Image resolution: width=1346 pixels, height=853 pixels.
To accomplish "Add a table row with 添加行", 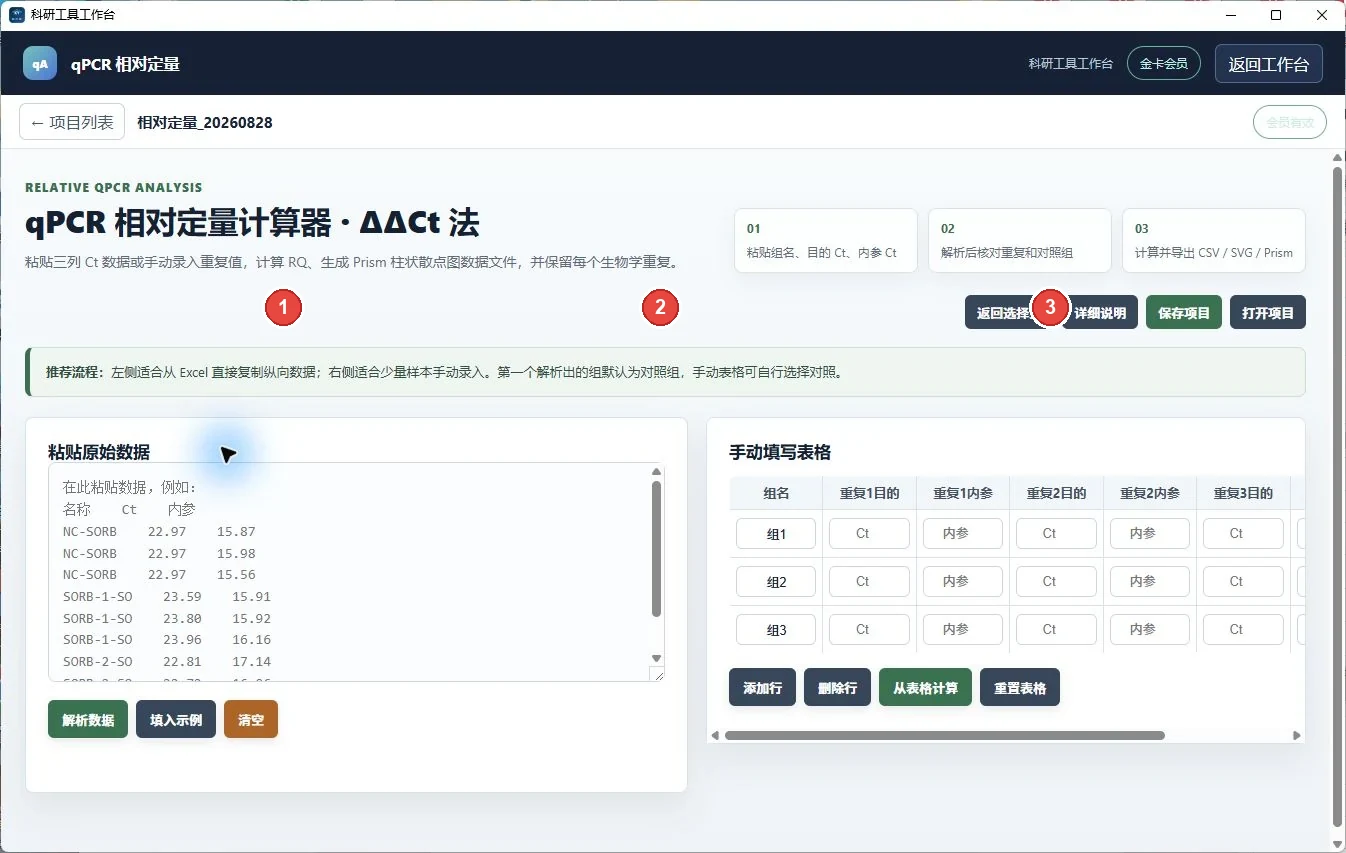I will [x=763, y=687].
